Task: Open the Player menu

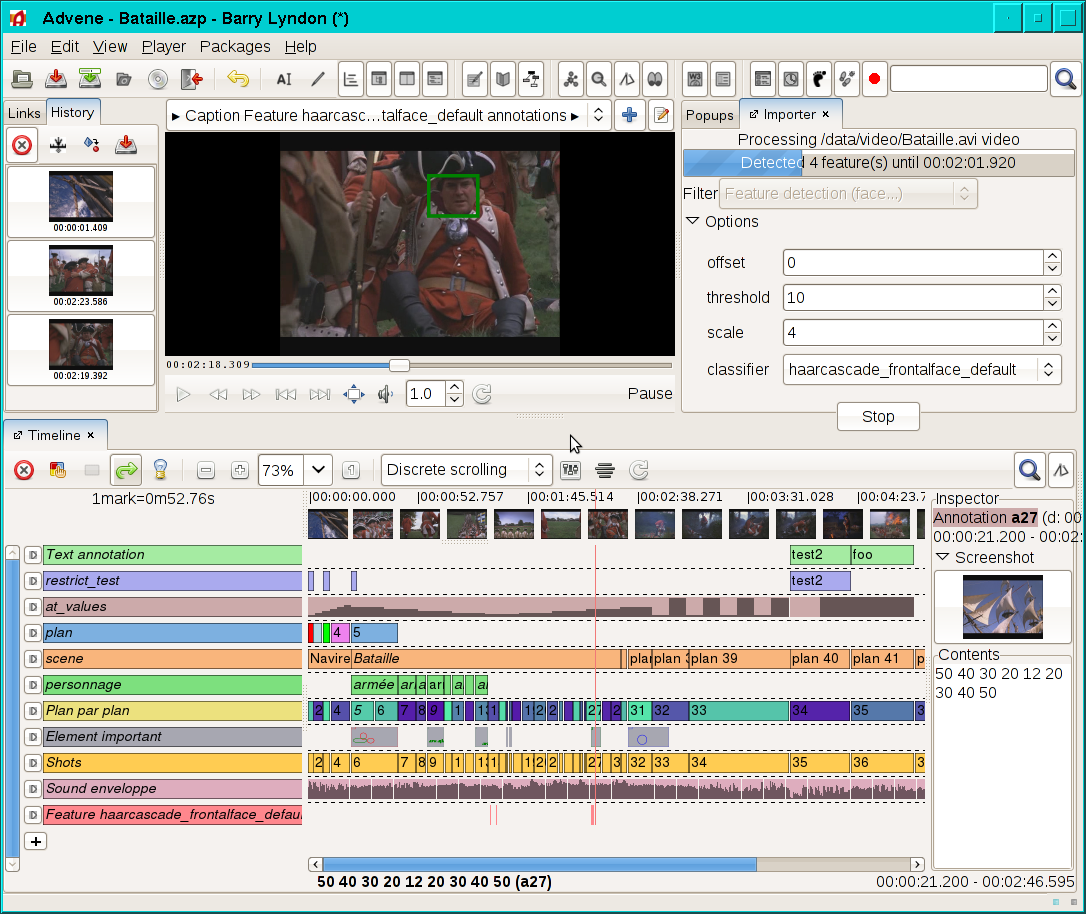Action: pyautogui.click(x=164, y=46)
